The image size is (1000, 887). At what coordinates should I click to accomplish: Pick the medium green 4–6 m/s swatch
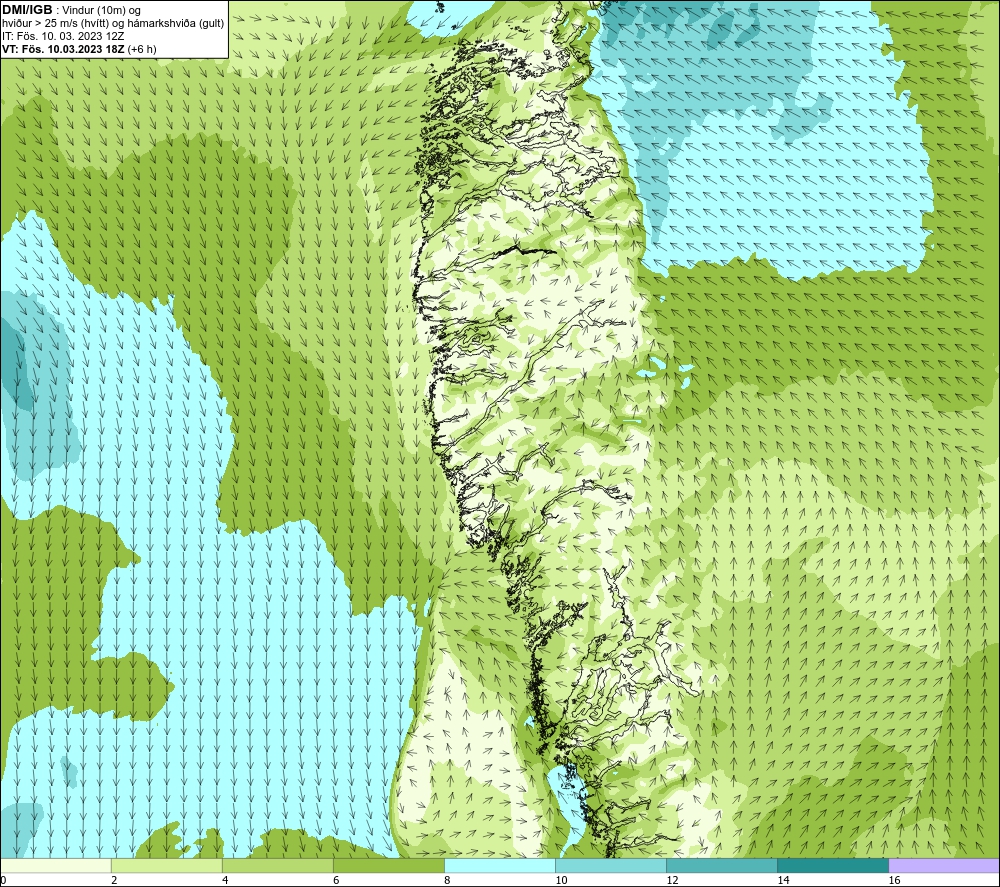277,865
